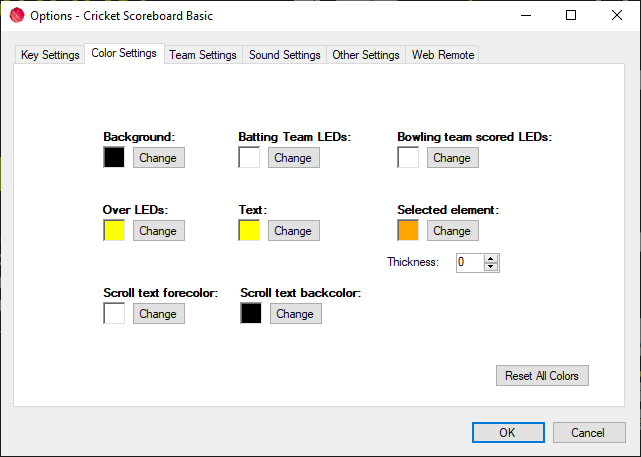Click the black Scroll text backcolor swatch
Image resolution: width=641 pixels, height=457 pixels.
pos(251,314)
